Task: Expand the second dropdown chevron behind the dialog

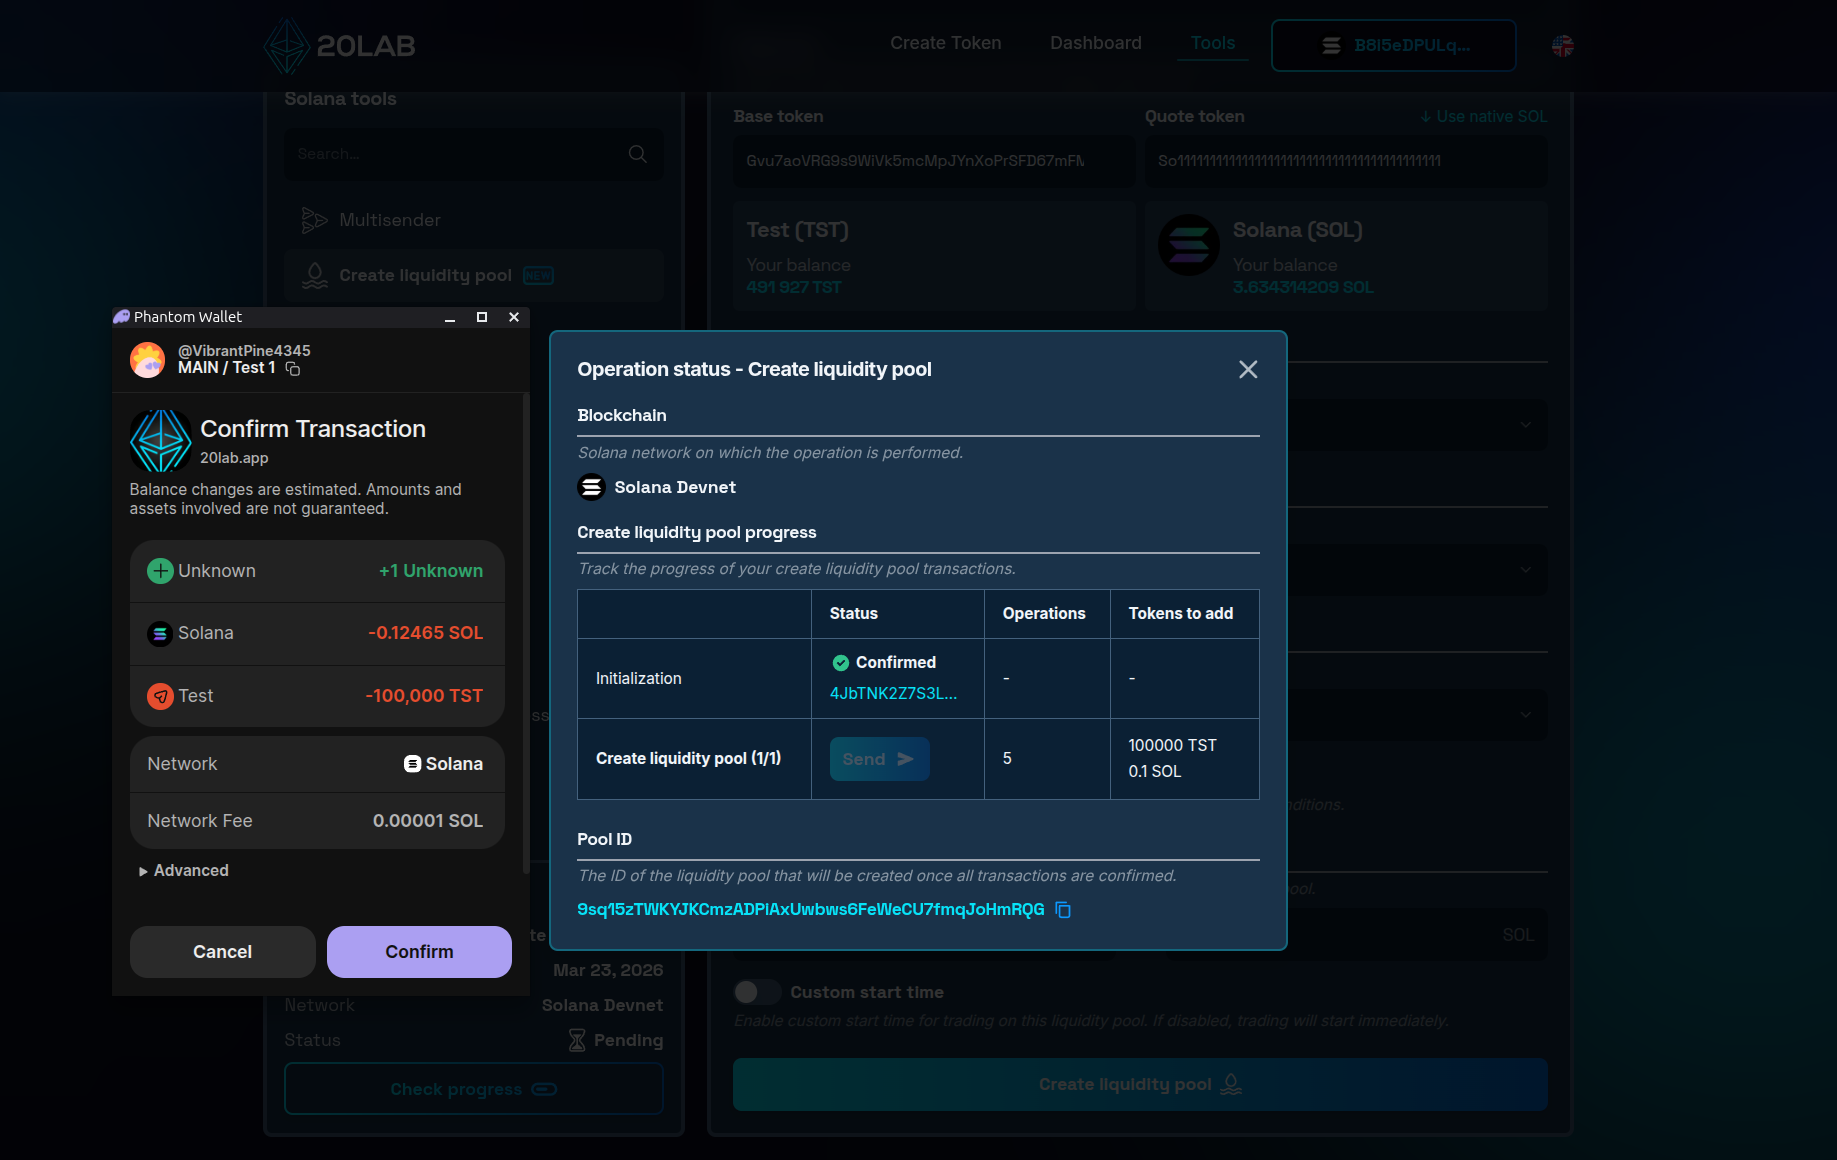Action: pyautogui.click(x=1526, y=570)
